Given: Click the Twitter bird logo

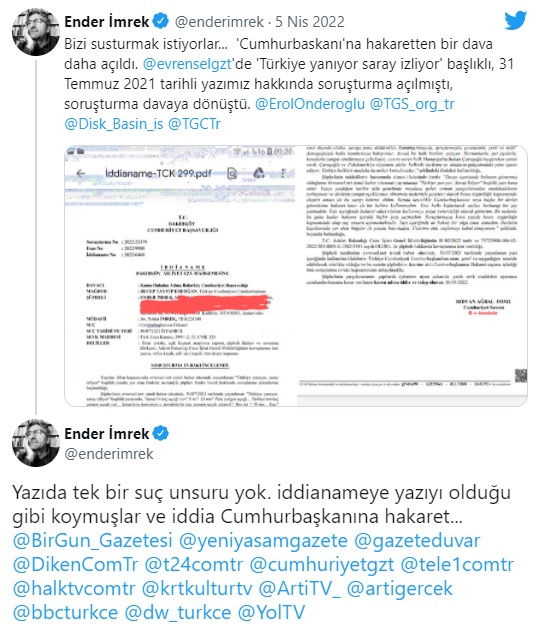Looking at the screenshot, I should point(516,20).
